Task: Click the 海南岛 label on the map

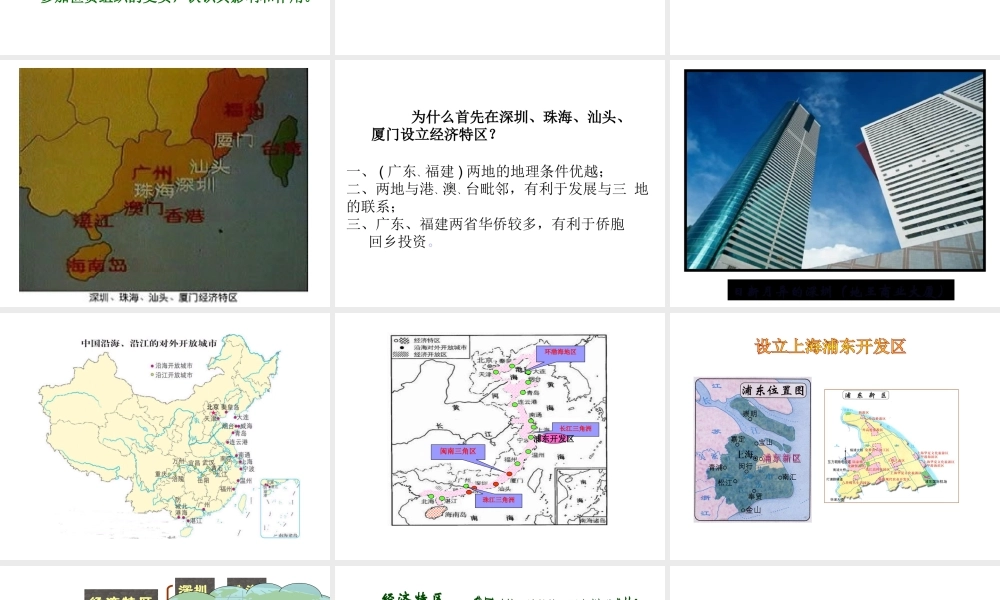Action: pyautogui.click(x=96, y=265)
